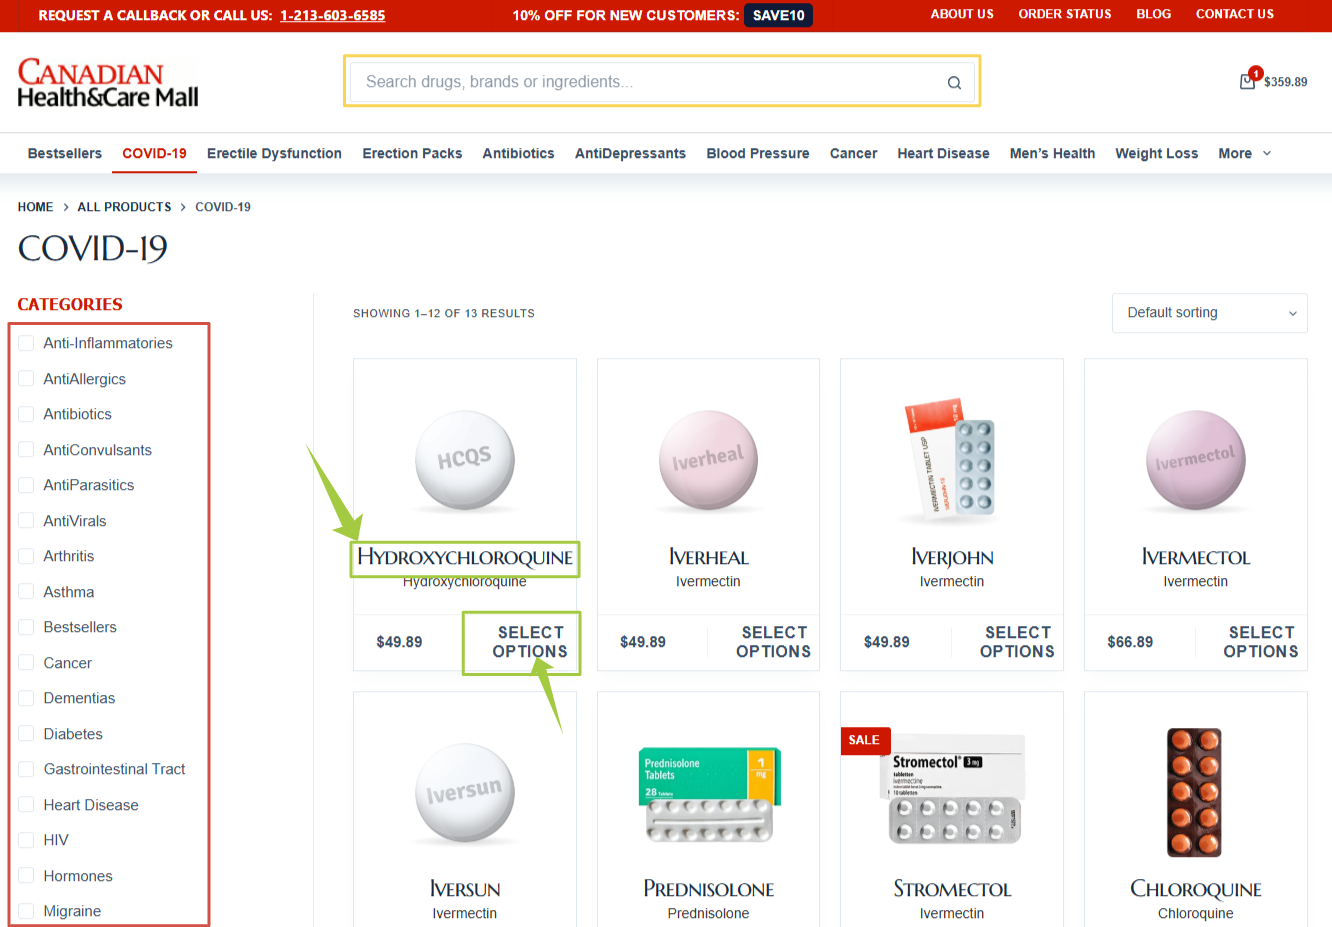Screen dimensions: 1332x927
Task: Open the Erection Packs menu item
Action: click(412, 153)
